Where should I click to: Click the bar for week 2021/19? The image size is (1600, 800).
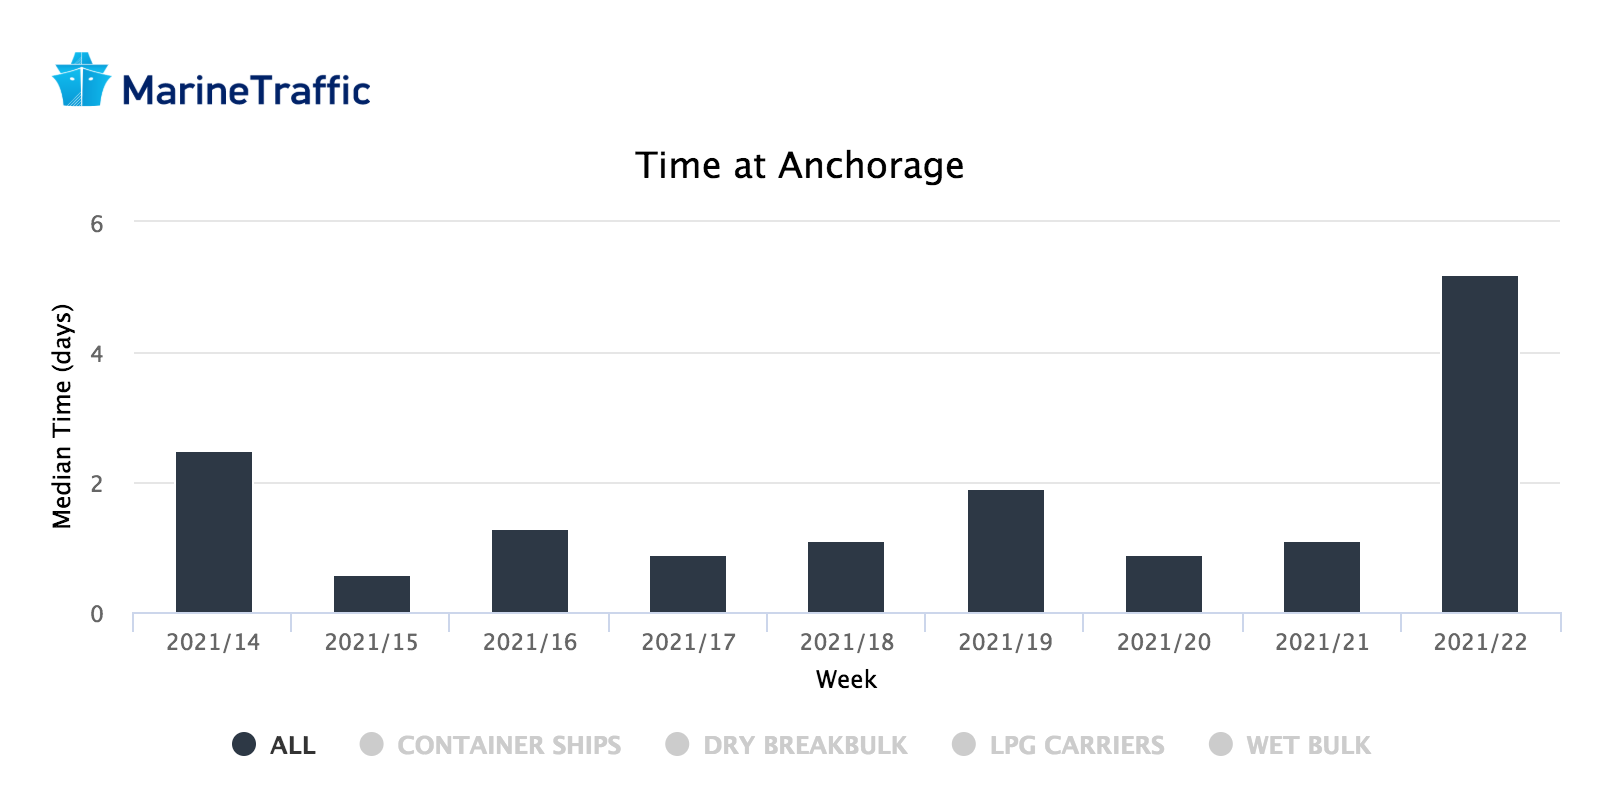pos(1006,551)
